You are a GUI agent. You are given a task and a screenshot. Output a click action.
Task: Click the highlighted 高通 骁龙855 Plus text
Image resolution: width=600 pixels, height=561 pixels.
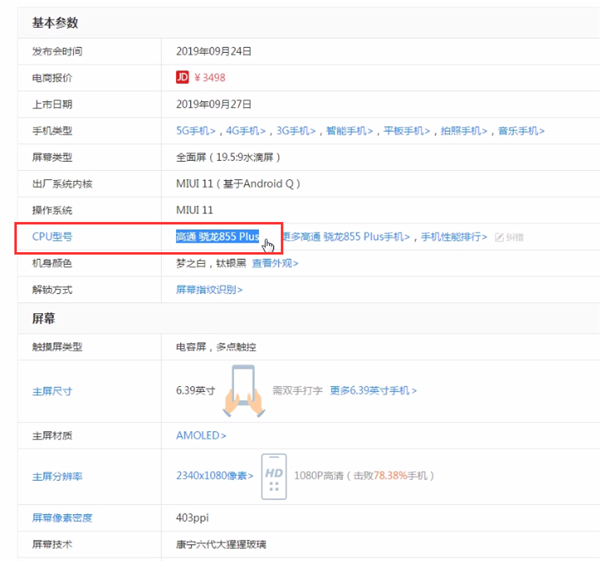click(x=218, y=236)
